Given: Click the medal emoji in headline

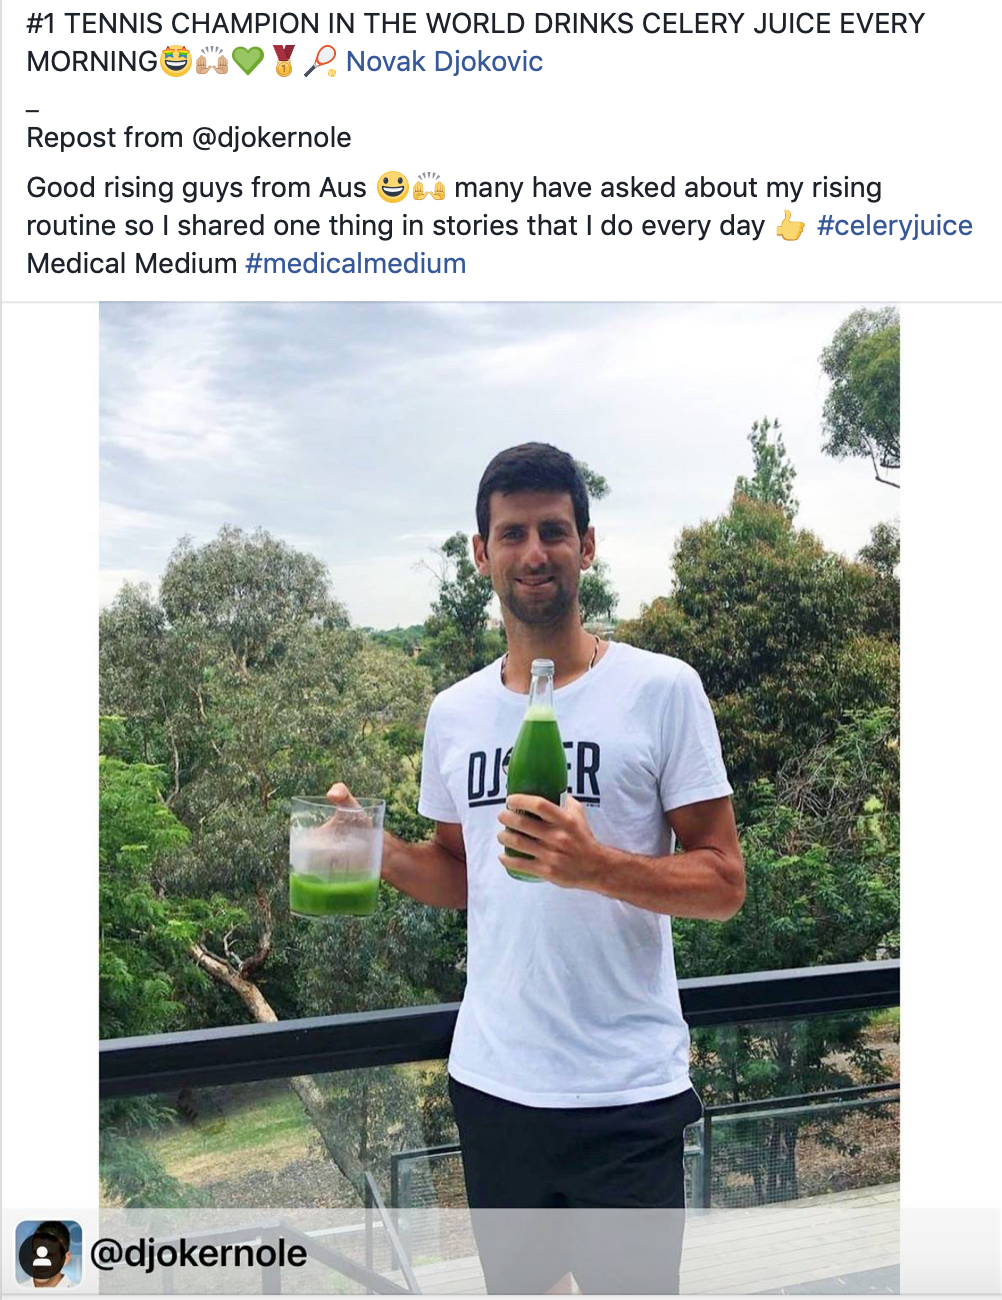Looking at the screenshot, I should [284, 62].
